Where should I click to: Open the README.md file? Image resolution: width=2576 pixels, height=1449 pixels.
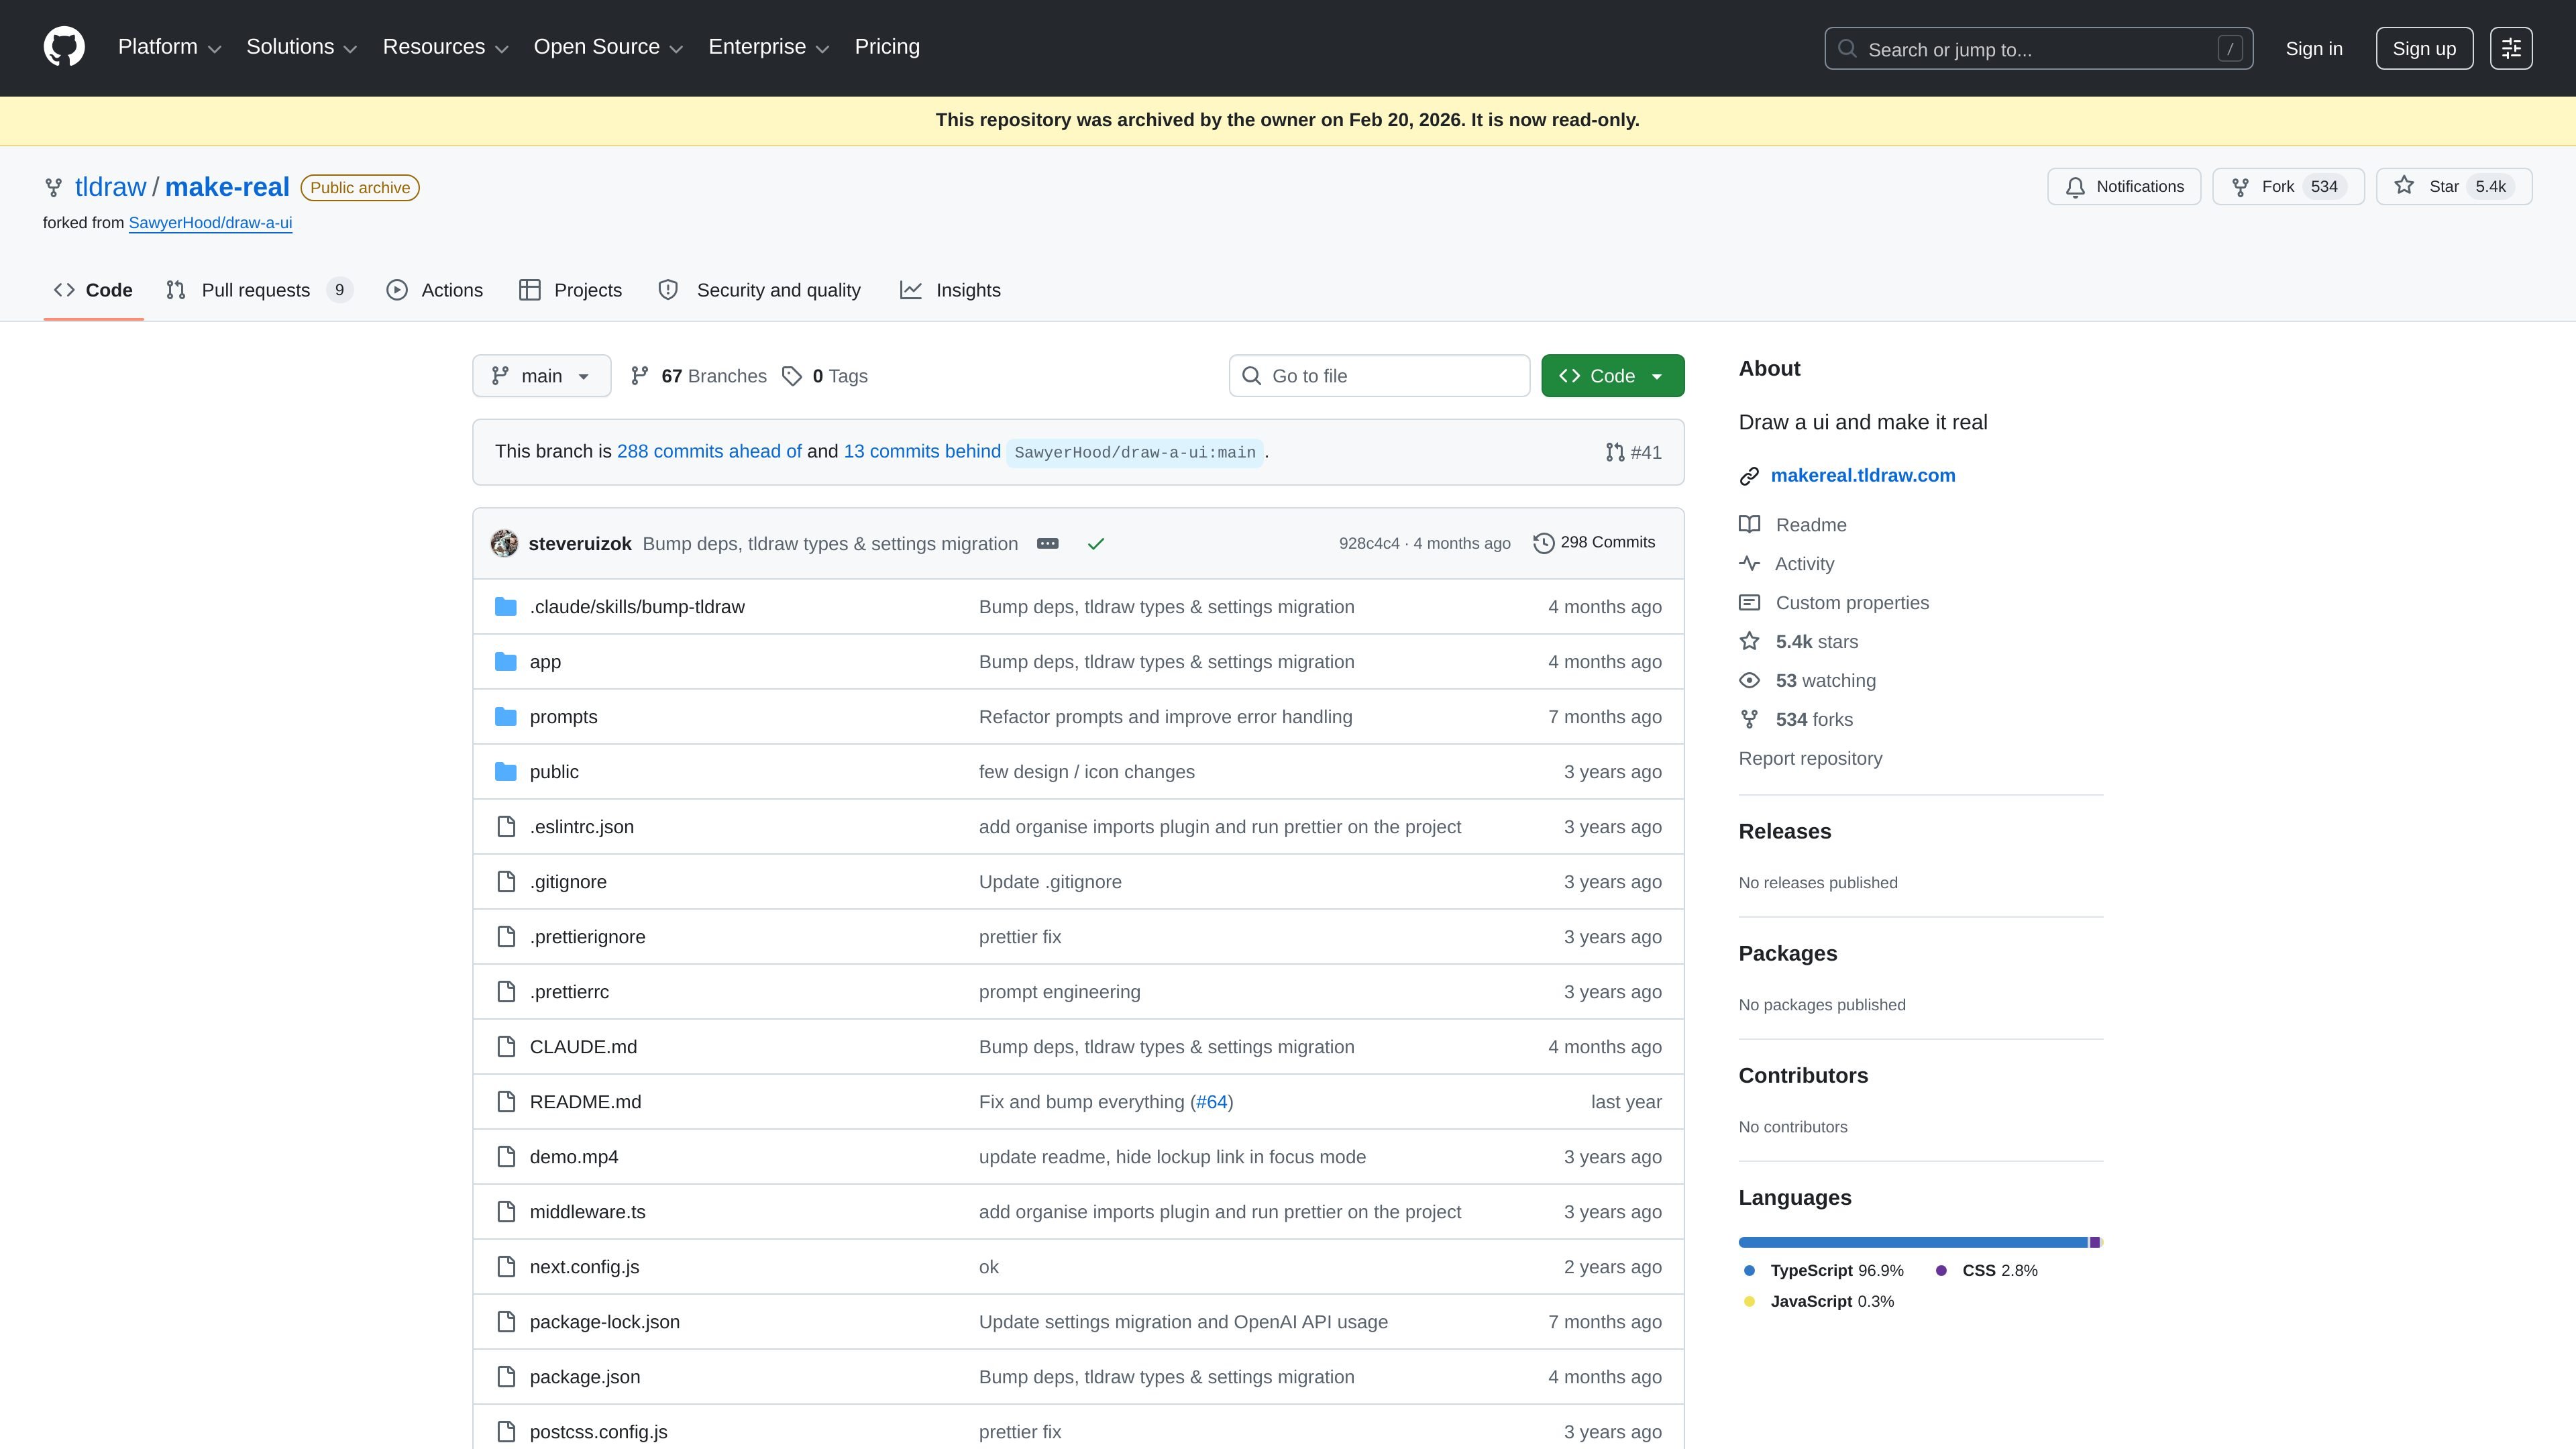click(585, 1102)
